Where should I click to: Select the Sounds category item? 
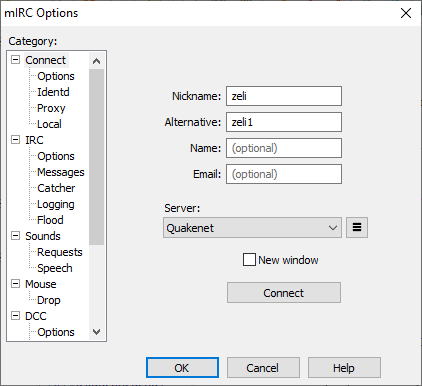click(43, 236)
